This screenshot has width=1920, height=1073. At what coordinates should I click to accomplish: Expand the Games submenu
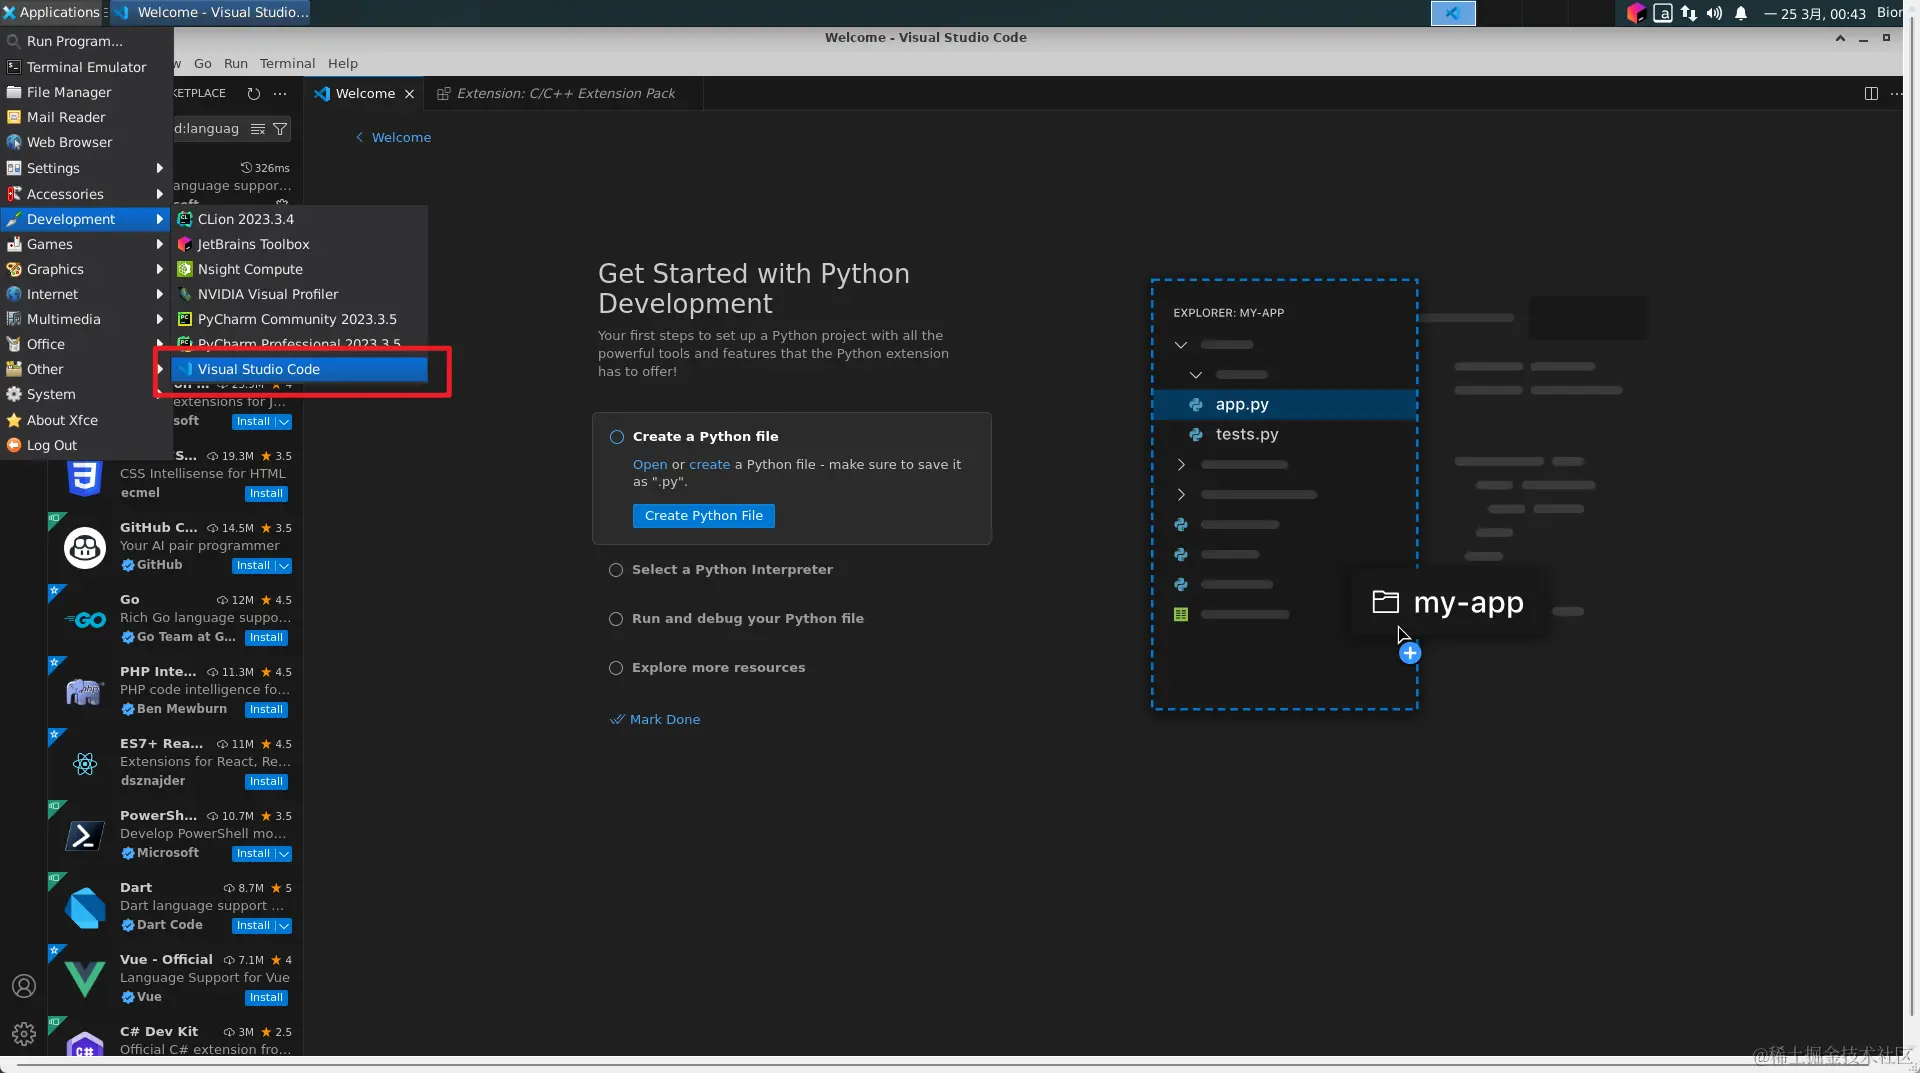87,244
